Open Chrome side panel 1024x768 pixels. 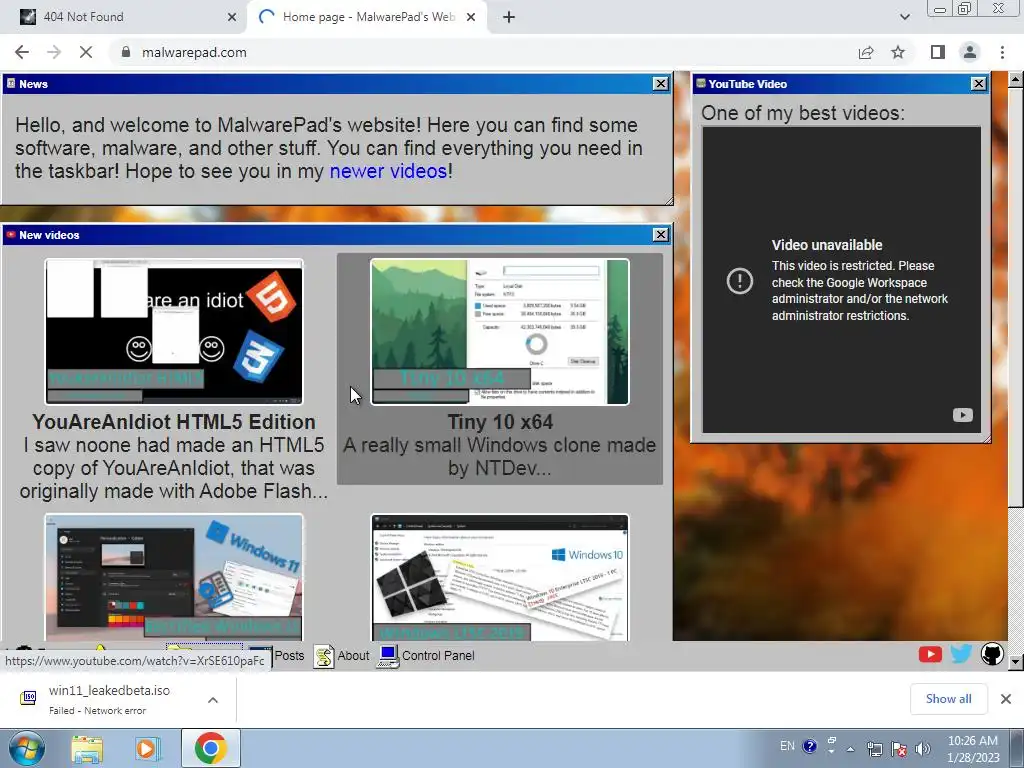coord(938,52)
